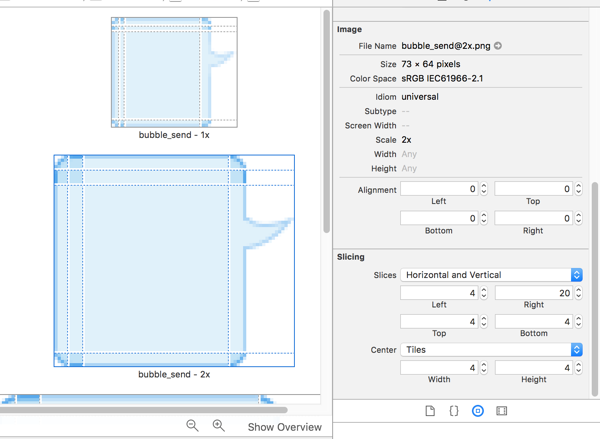
Task: Open the Center Tiles dropdown
Action: [x=491, y=349]
